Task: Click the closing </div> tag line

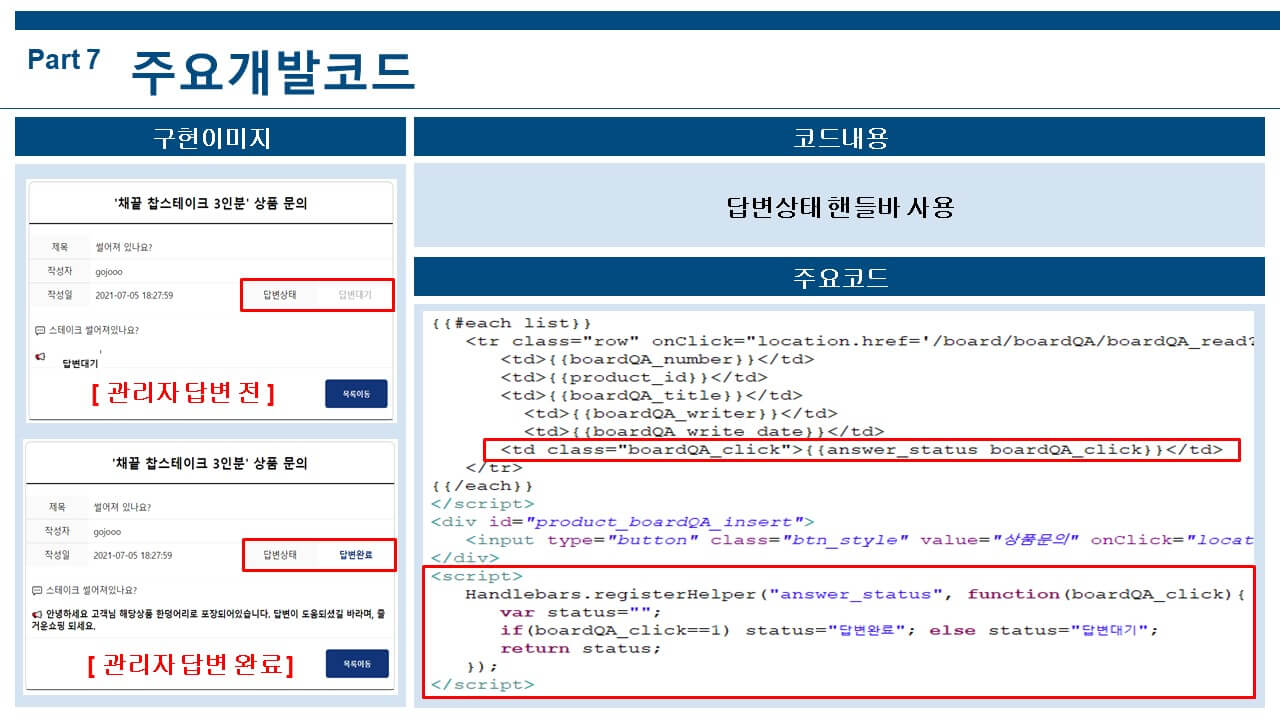Action: (x=465, y=557)
